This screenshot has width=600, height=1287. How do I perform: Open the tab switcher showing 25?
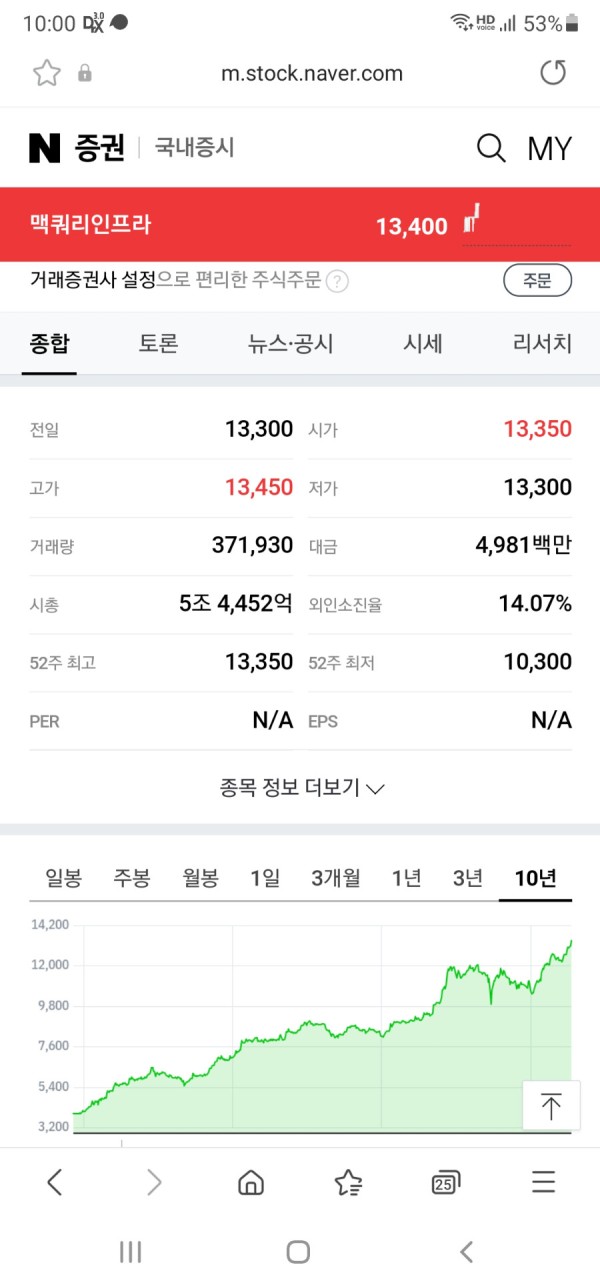coord(446,1183)
